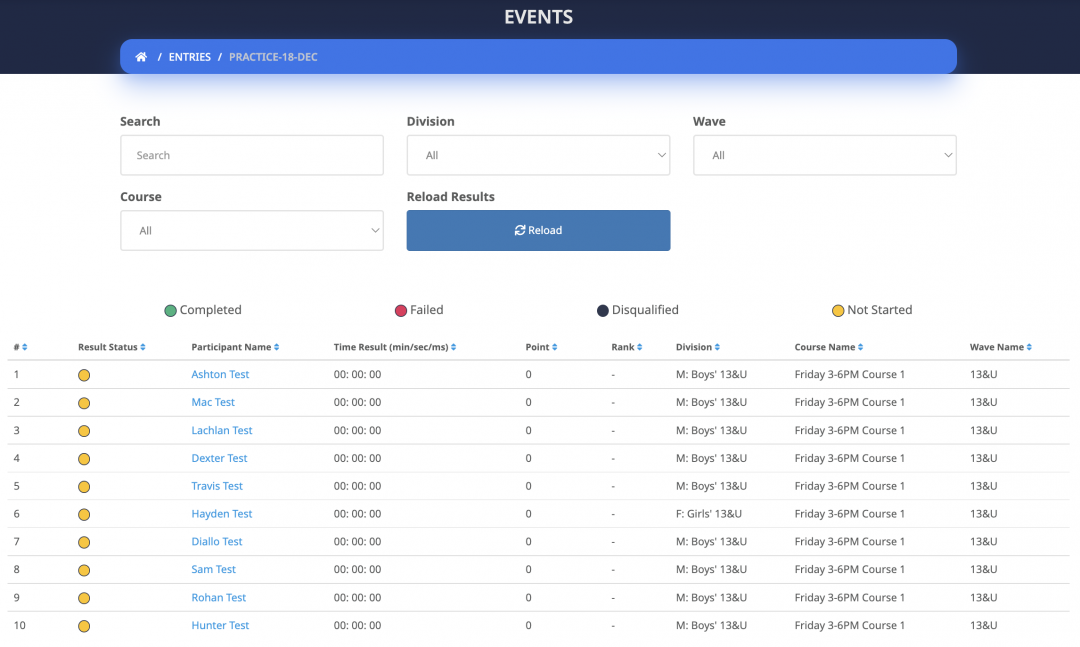
Task: Click the yellow Not Started legend dot
Action: coord(838,311)
